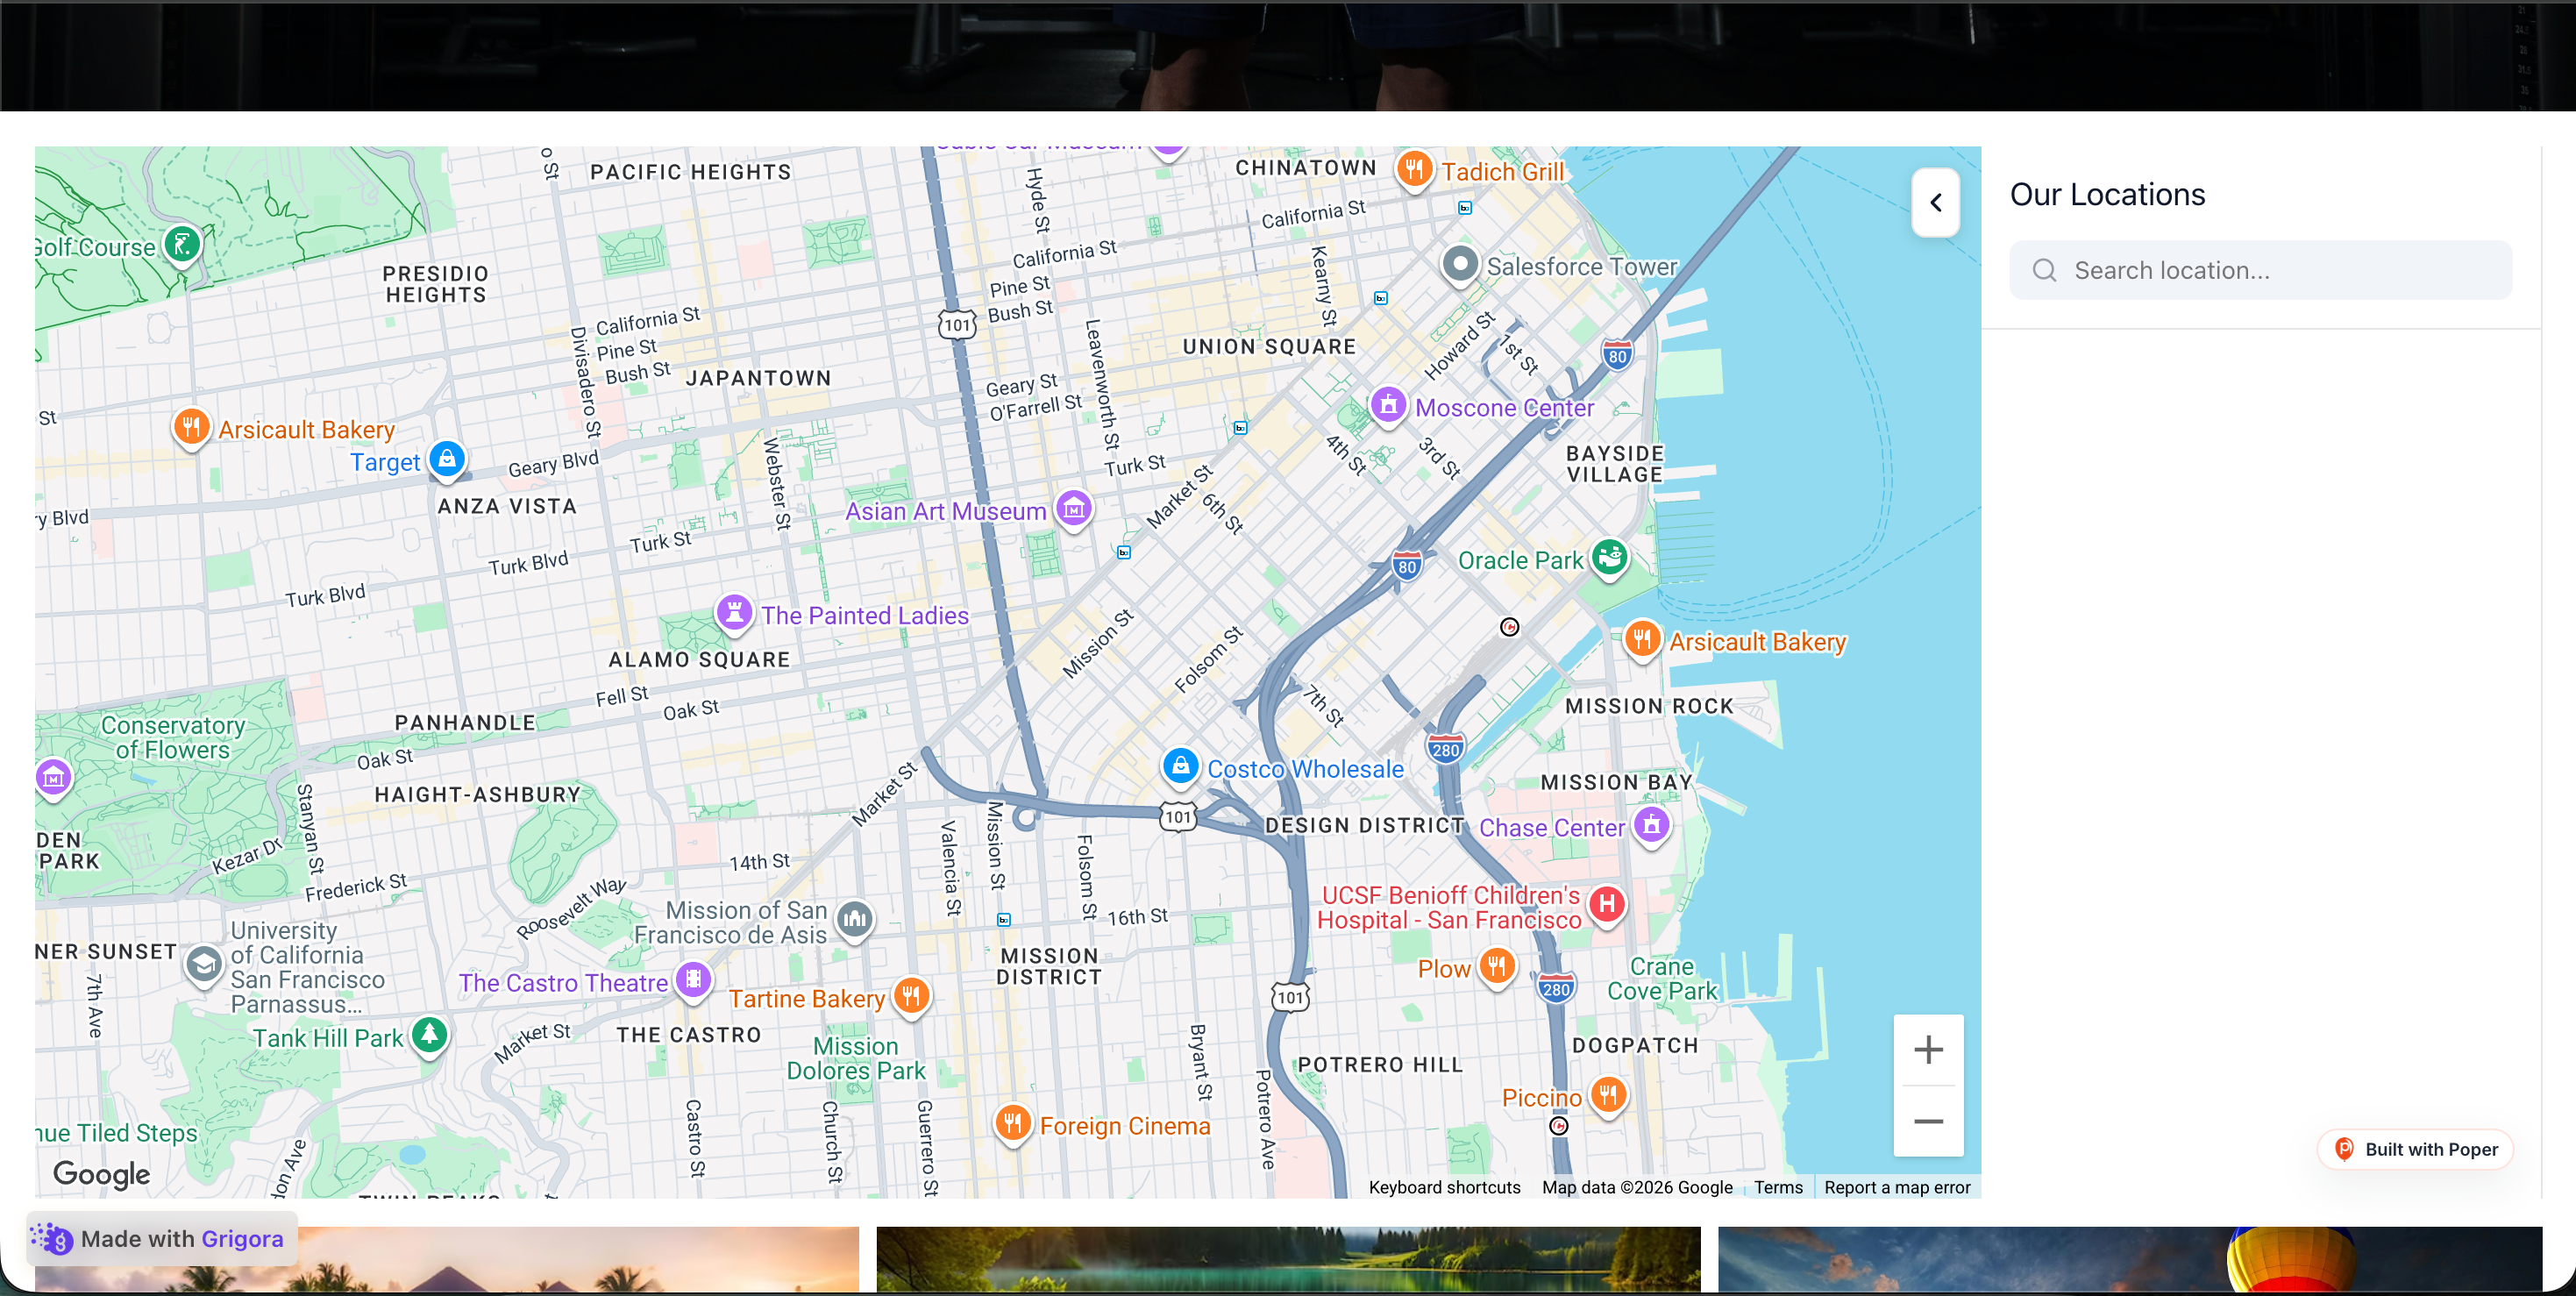Click the Our Locations heading
This screenshot has width=2576, height=1296.
[2107, 194]
